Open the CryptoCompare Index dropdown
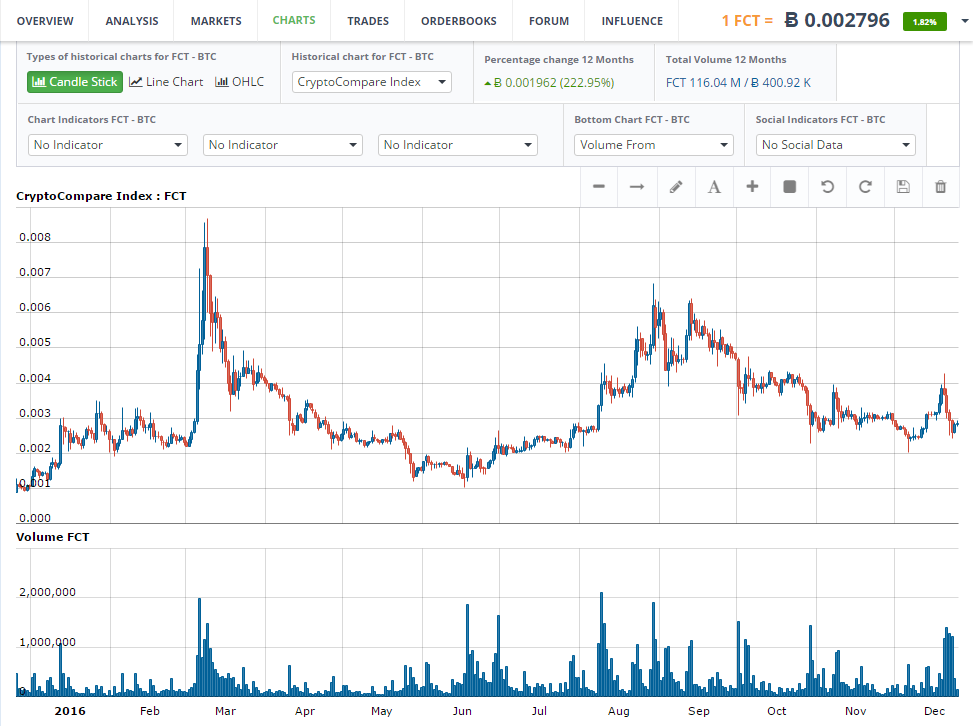The image size is (973, 726). 372,82
